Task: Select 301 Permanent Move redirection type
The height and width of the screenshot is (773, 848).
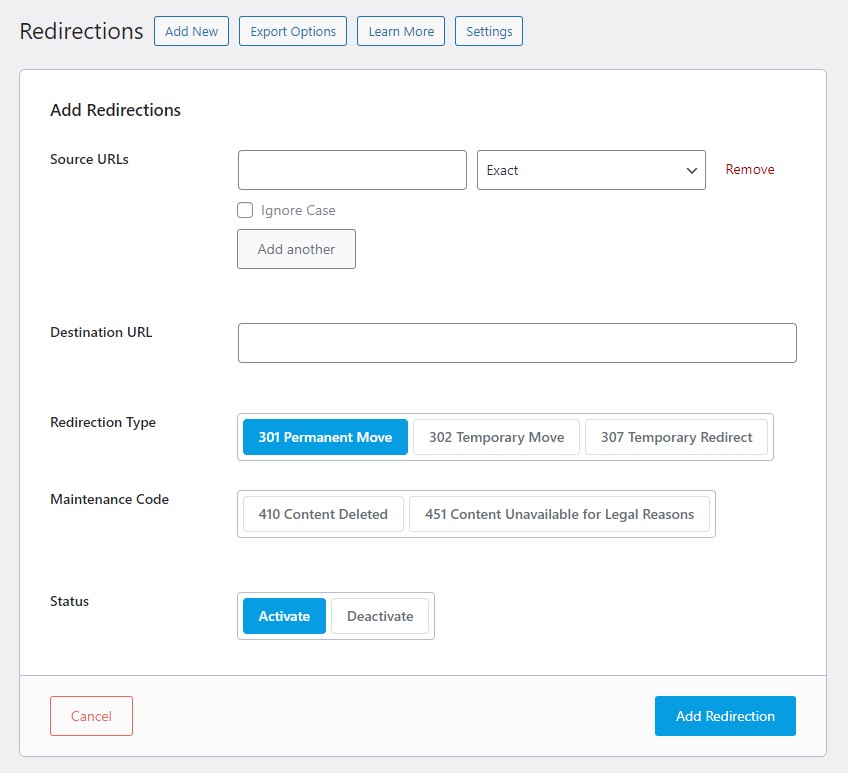Action: point(325,437)
